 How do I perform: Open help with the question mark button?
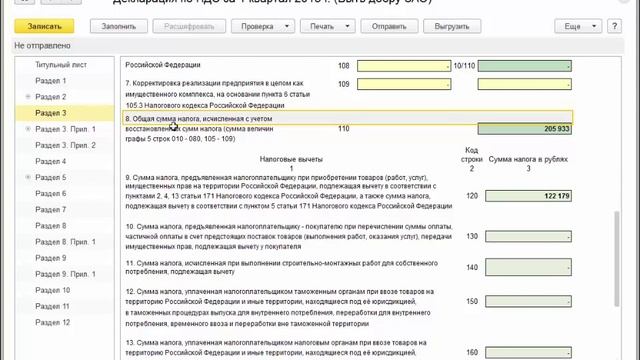tap(614, 26)
